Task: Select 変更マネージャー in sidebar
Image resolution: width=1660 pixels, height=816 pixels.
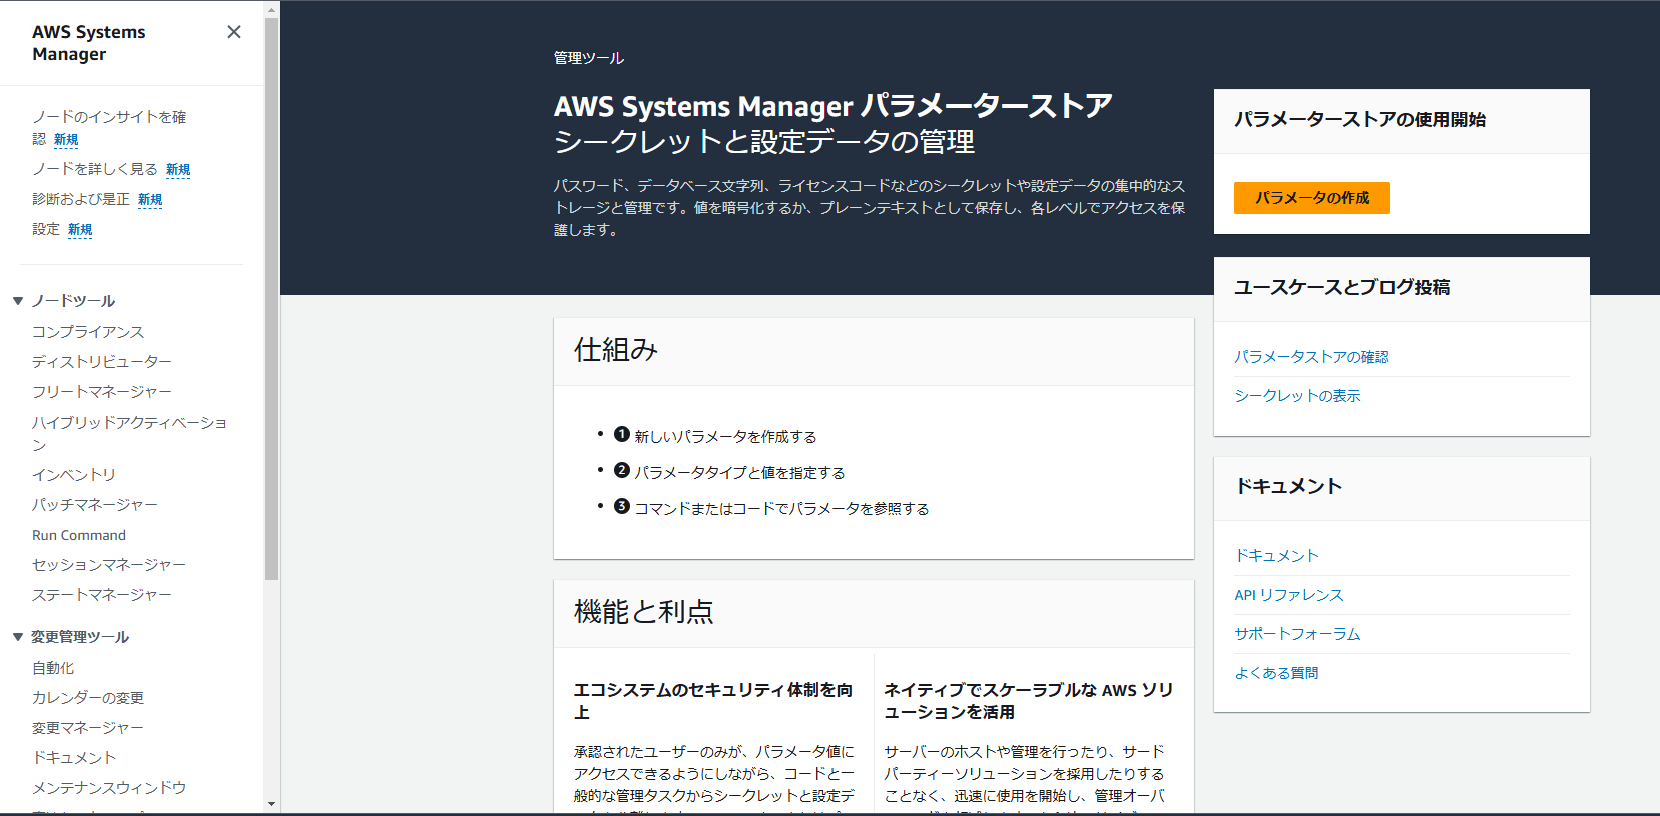Action: (88, 727)
